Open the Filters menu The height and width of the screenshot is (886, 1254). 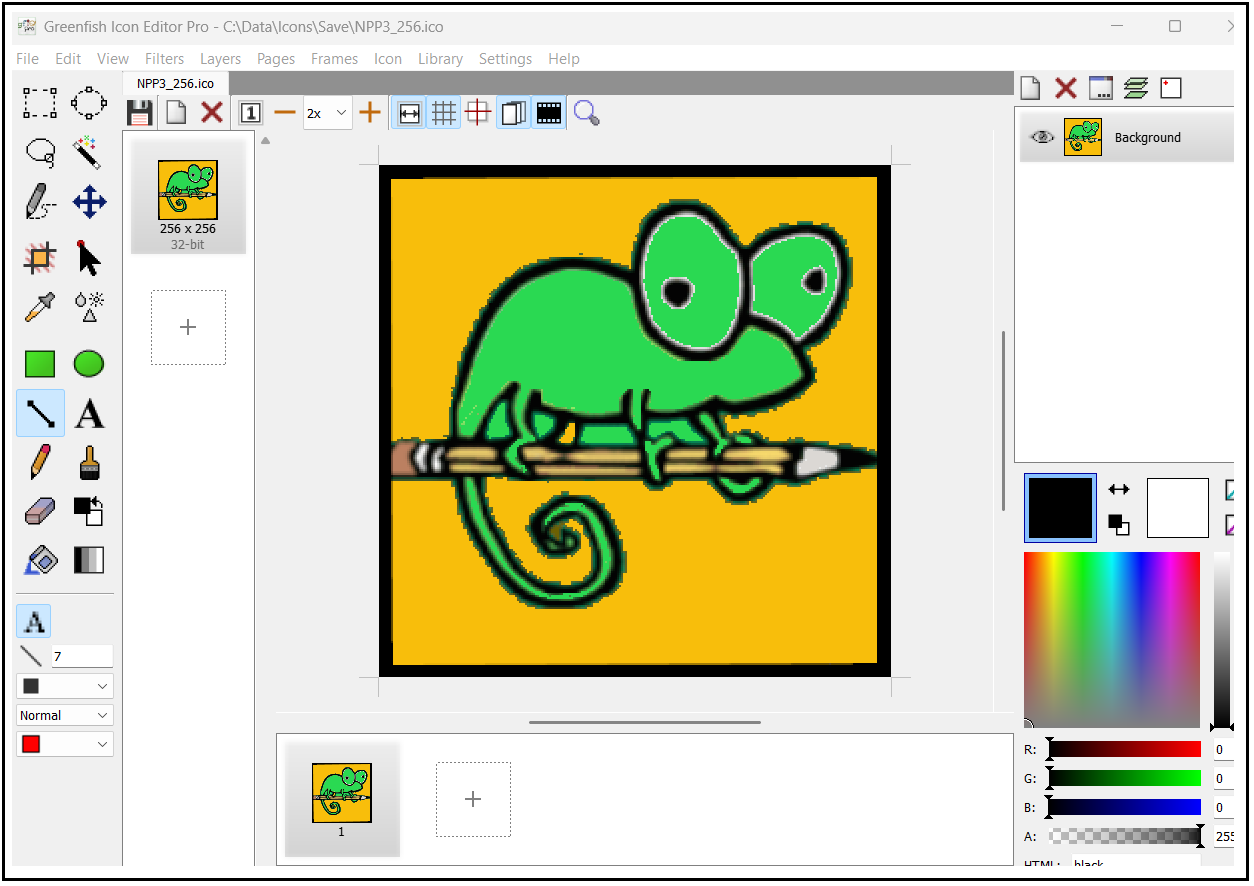coord(164,59)
